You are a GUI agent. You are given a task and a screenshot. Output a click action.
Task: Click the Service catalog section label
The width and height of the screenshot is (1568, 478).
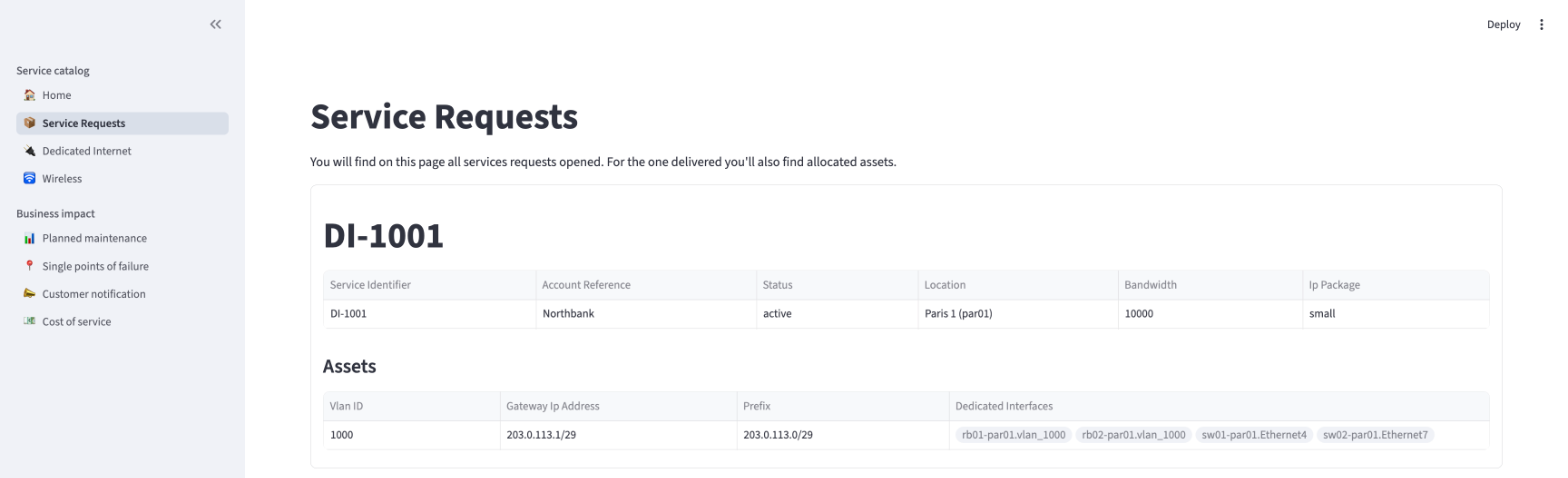click(x=53, y=71)
